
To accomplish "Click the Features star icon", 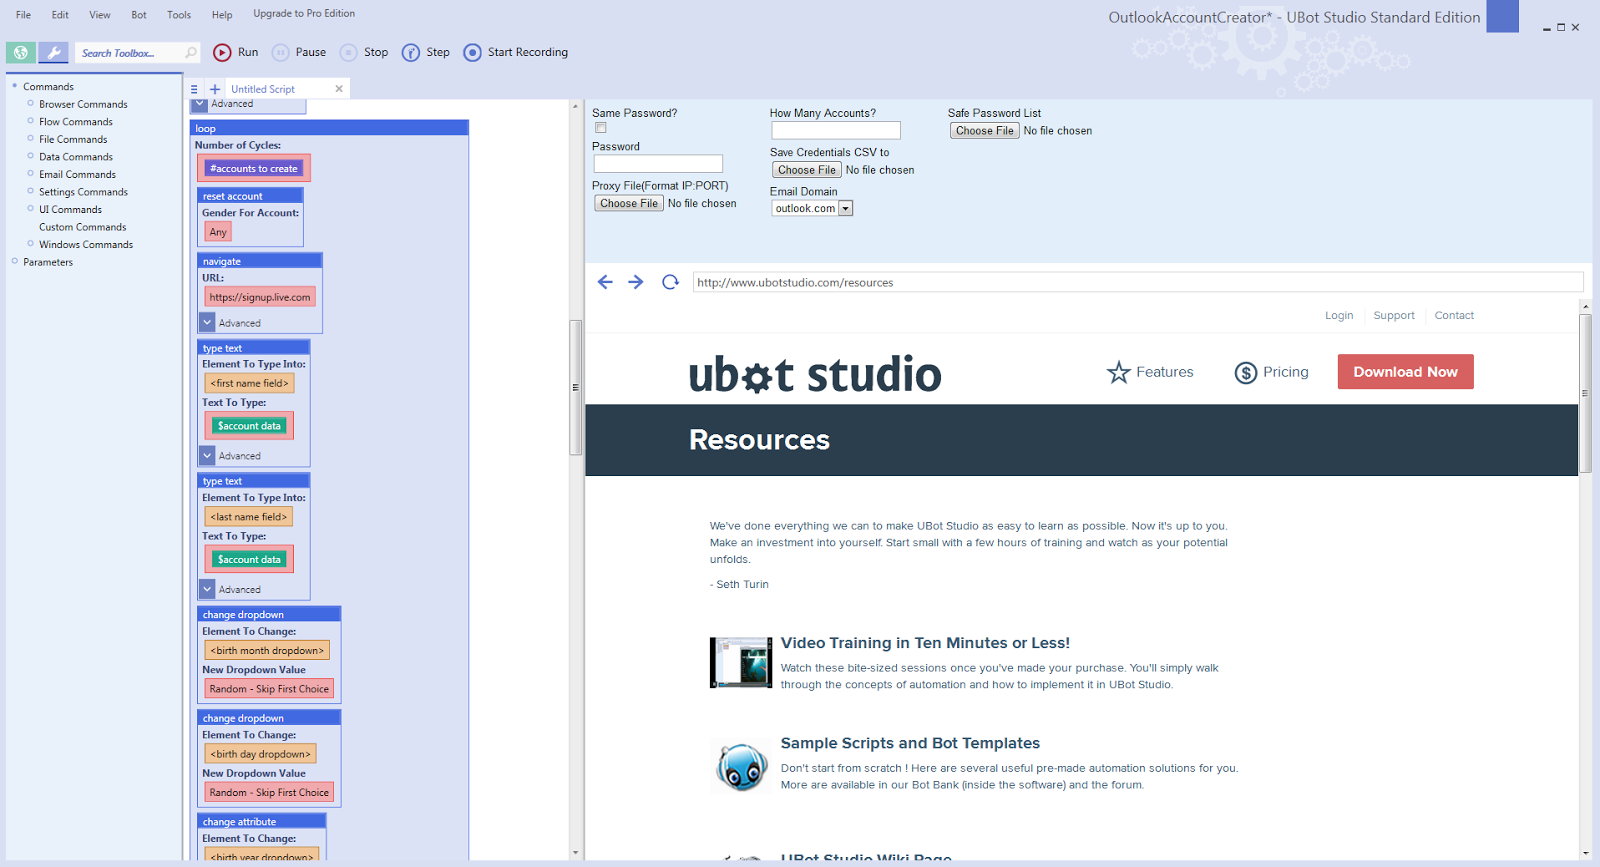I will [x=1118, y=372].
